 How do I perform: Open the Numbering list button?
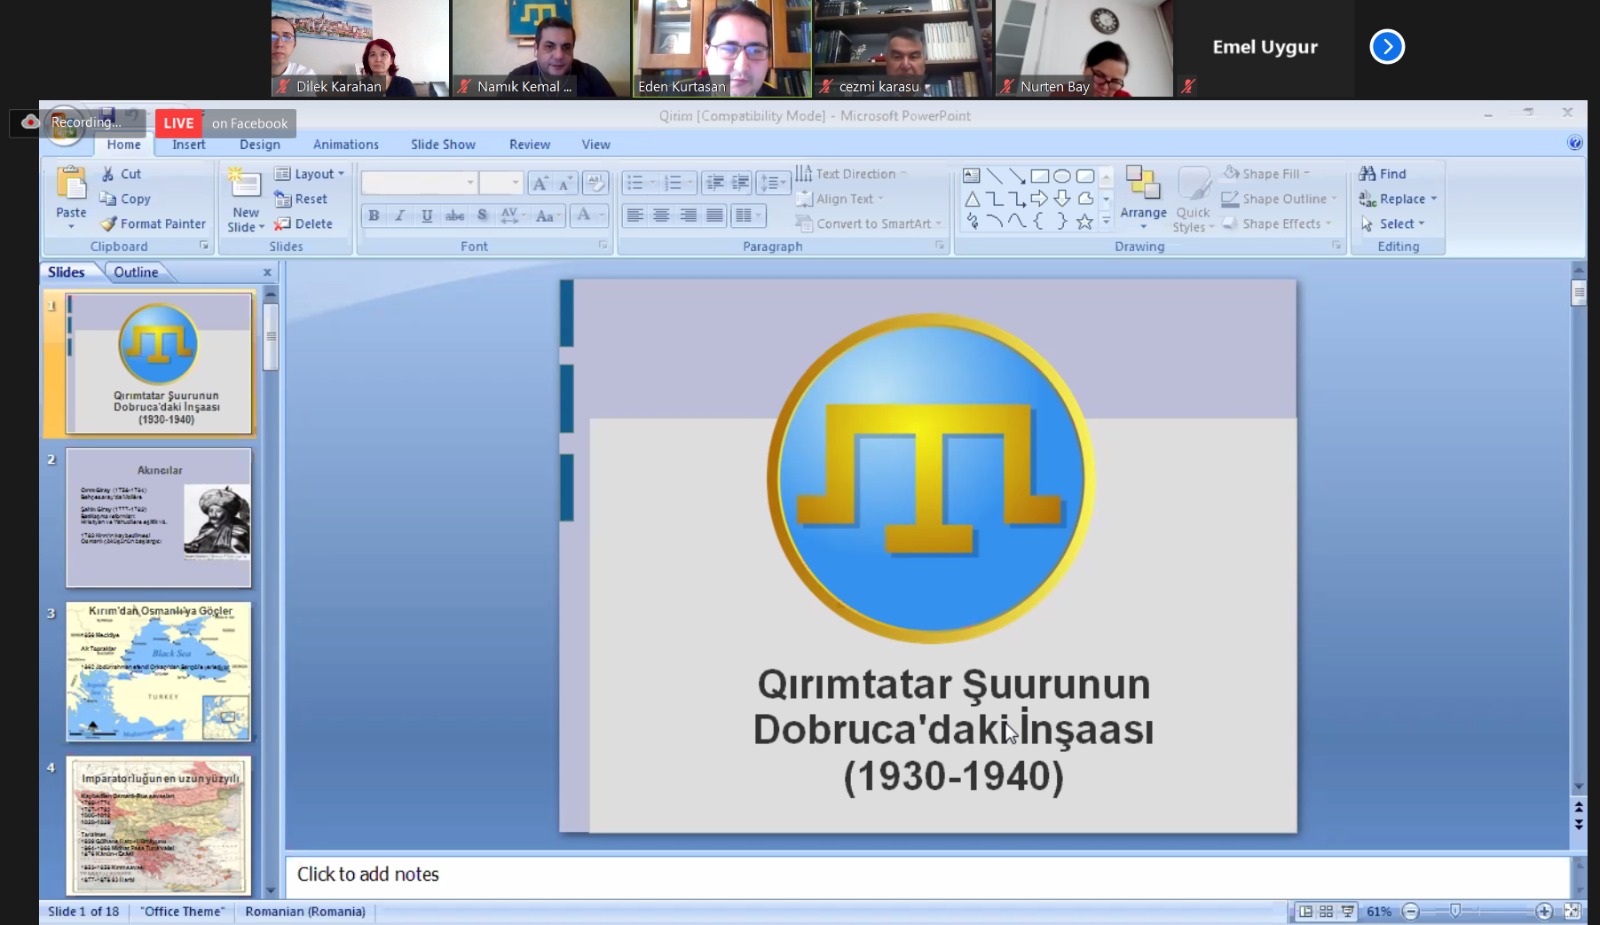[678, 183]
